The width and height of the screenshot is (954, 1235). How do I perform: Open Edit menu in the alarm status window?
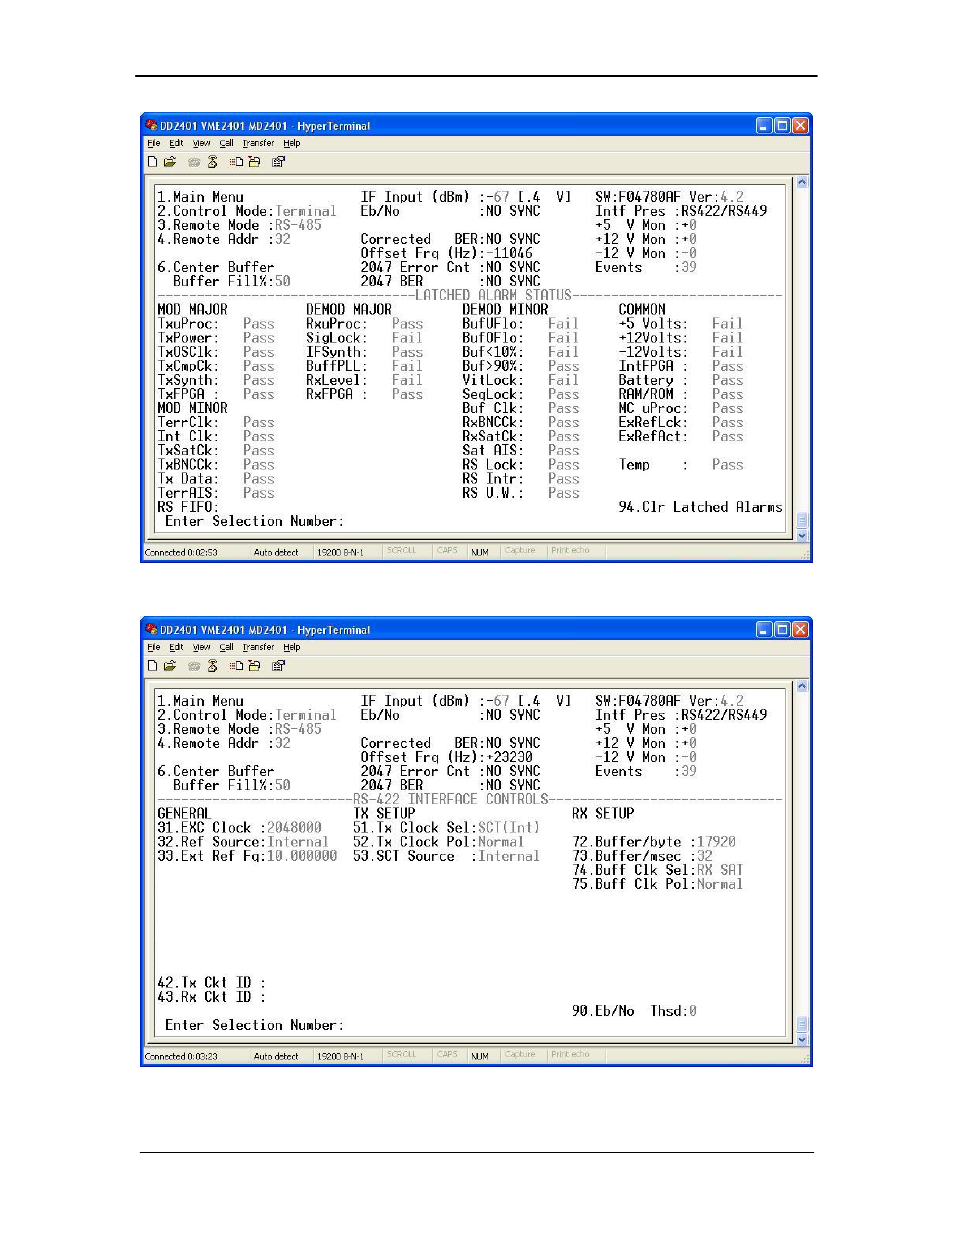176,143
